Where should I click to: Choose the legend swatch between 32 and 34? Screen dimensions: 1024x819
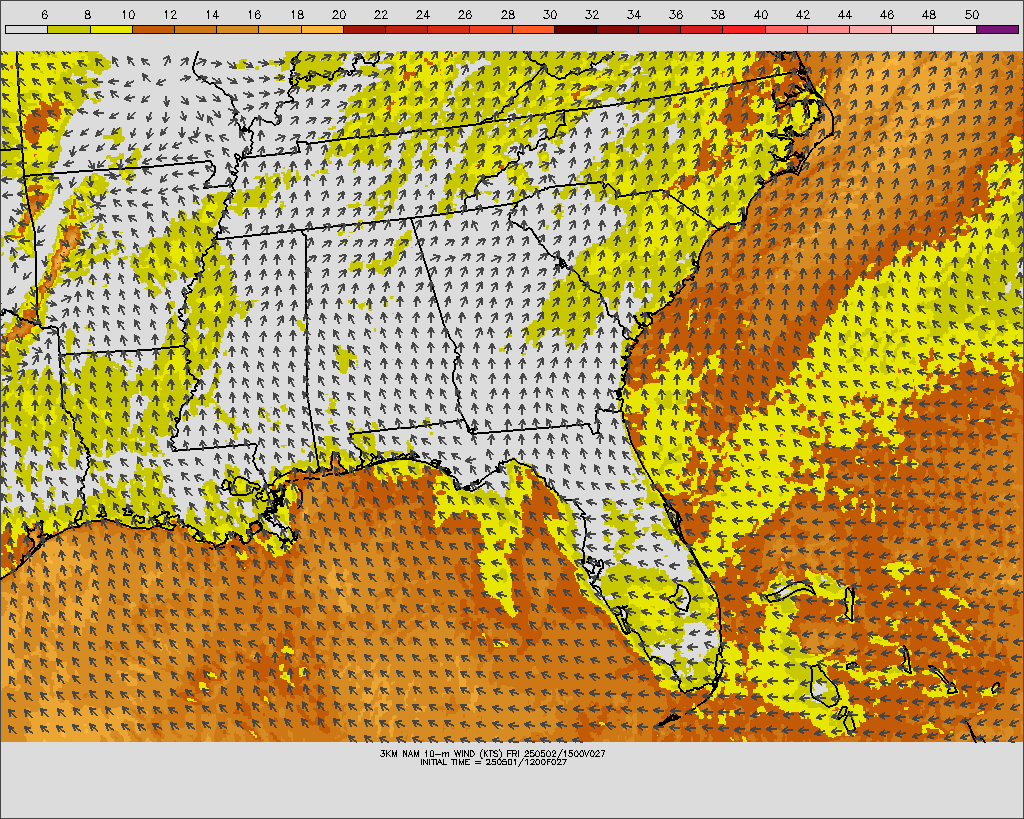pyautogui.click(x=617, y=29)
